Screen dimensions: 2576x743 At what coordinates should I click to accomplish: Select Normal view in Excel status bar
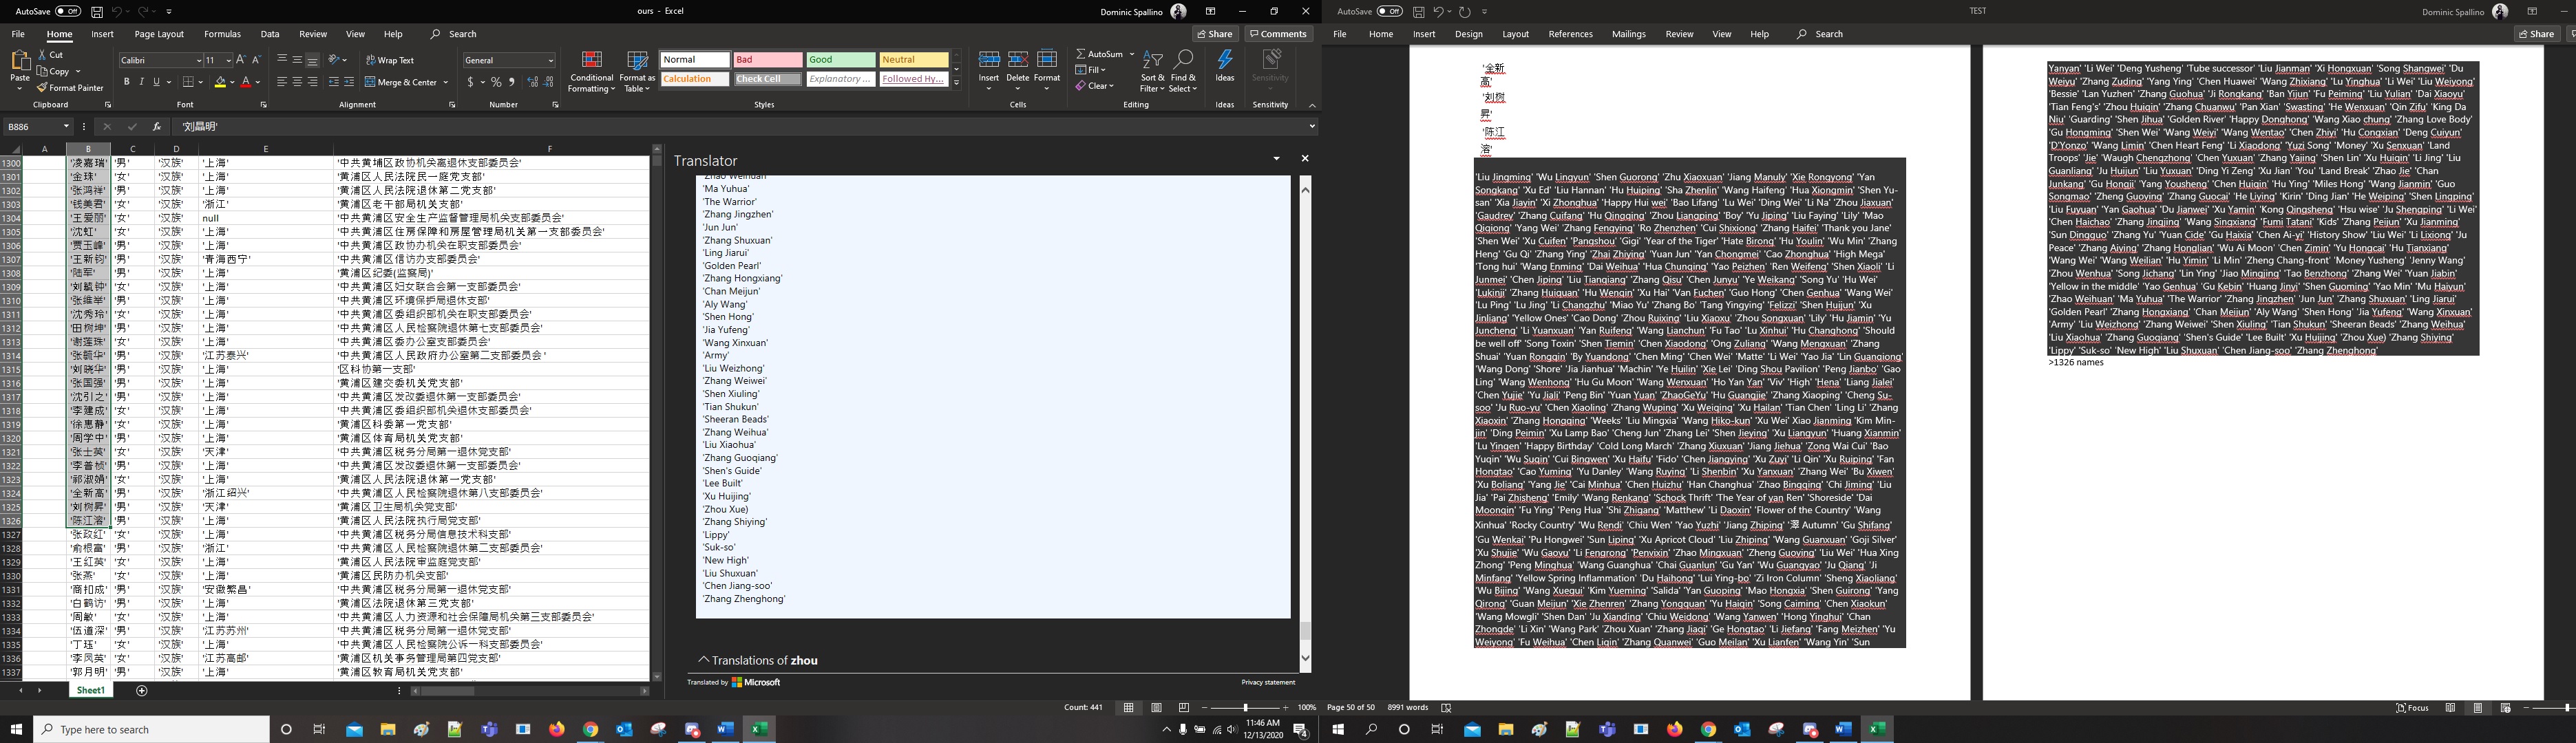[x=1128, y=707]
